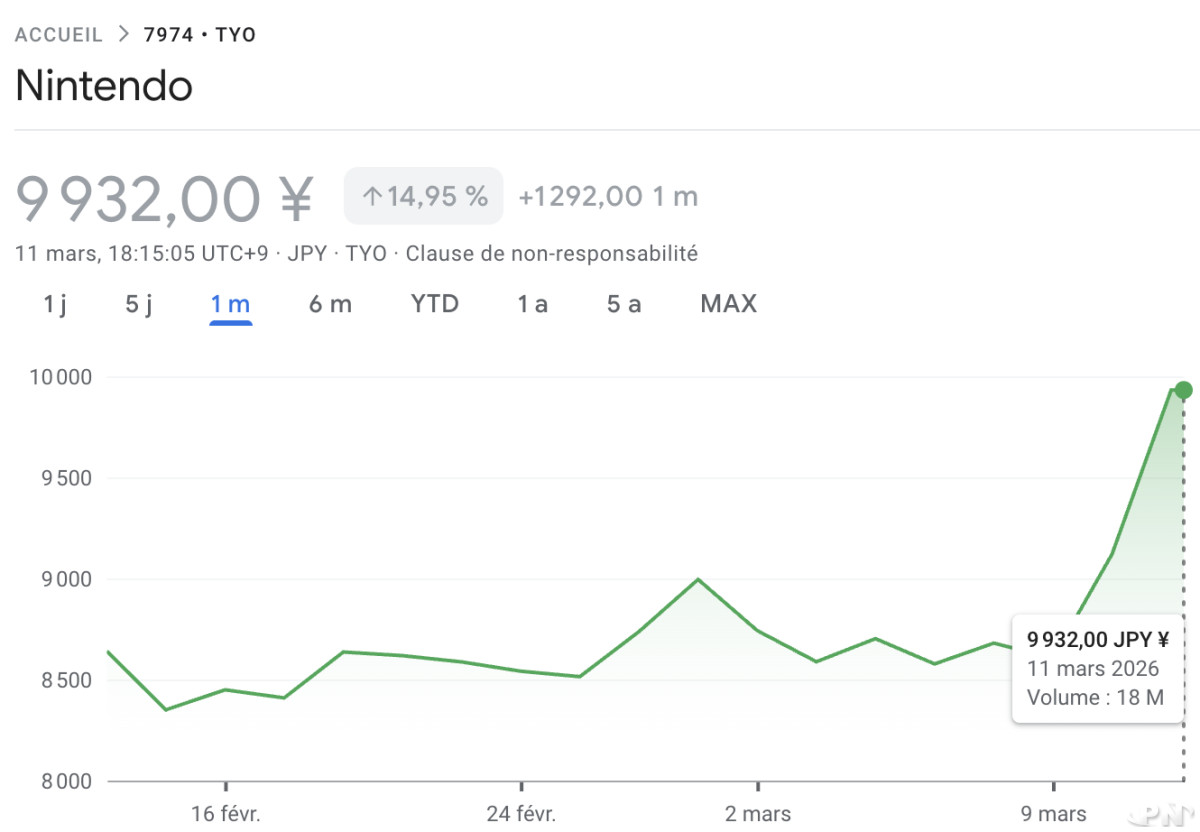Click the Nintendo page heading
This screenshot has width=1200, height=832.
coord(104,87)
